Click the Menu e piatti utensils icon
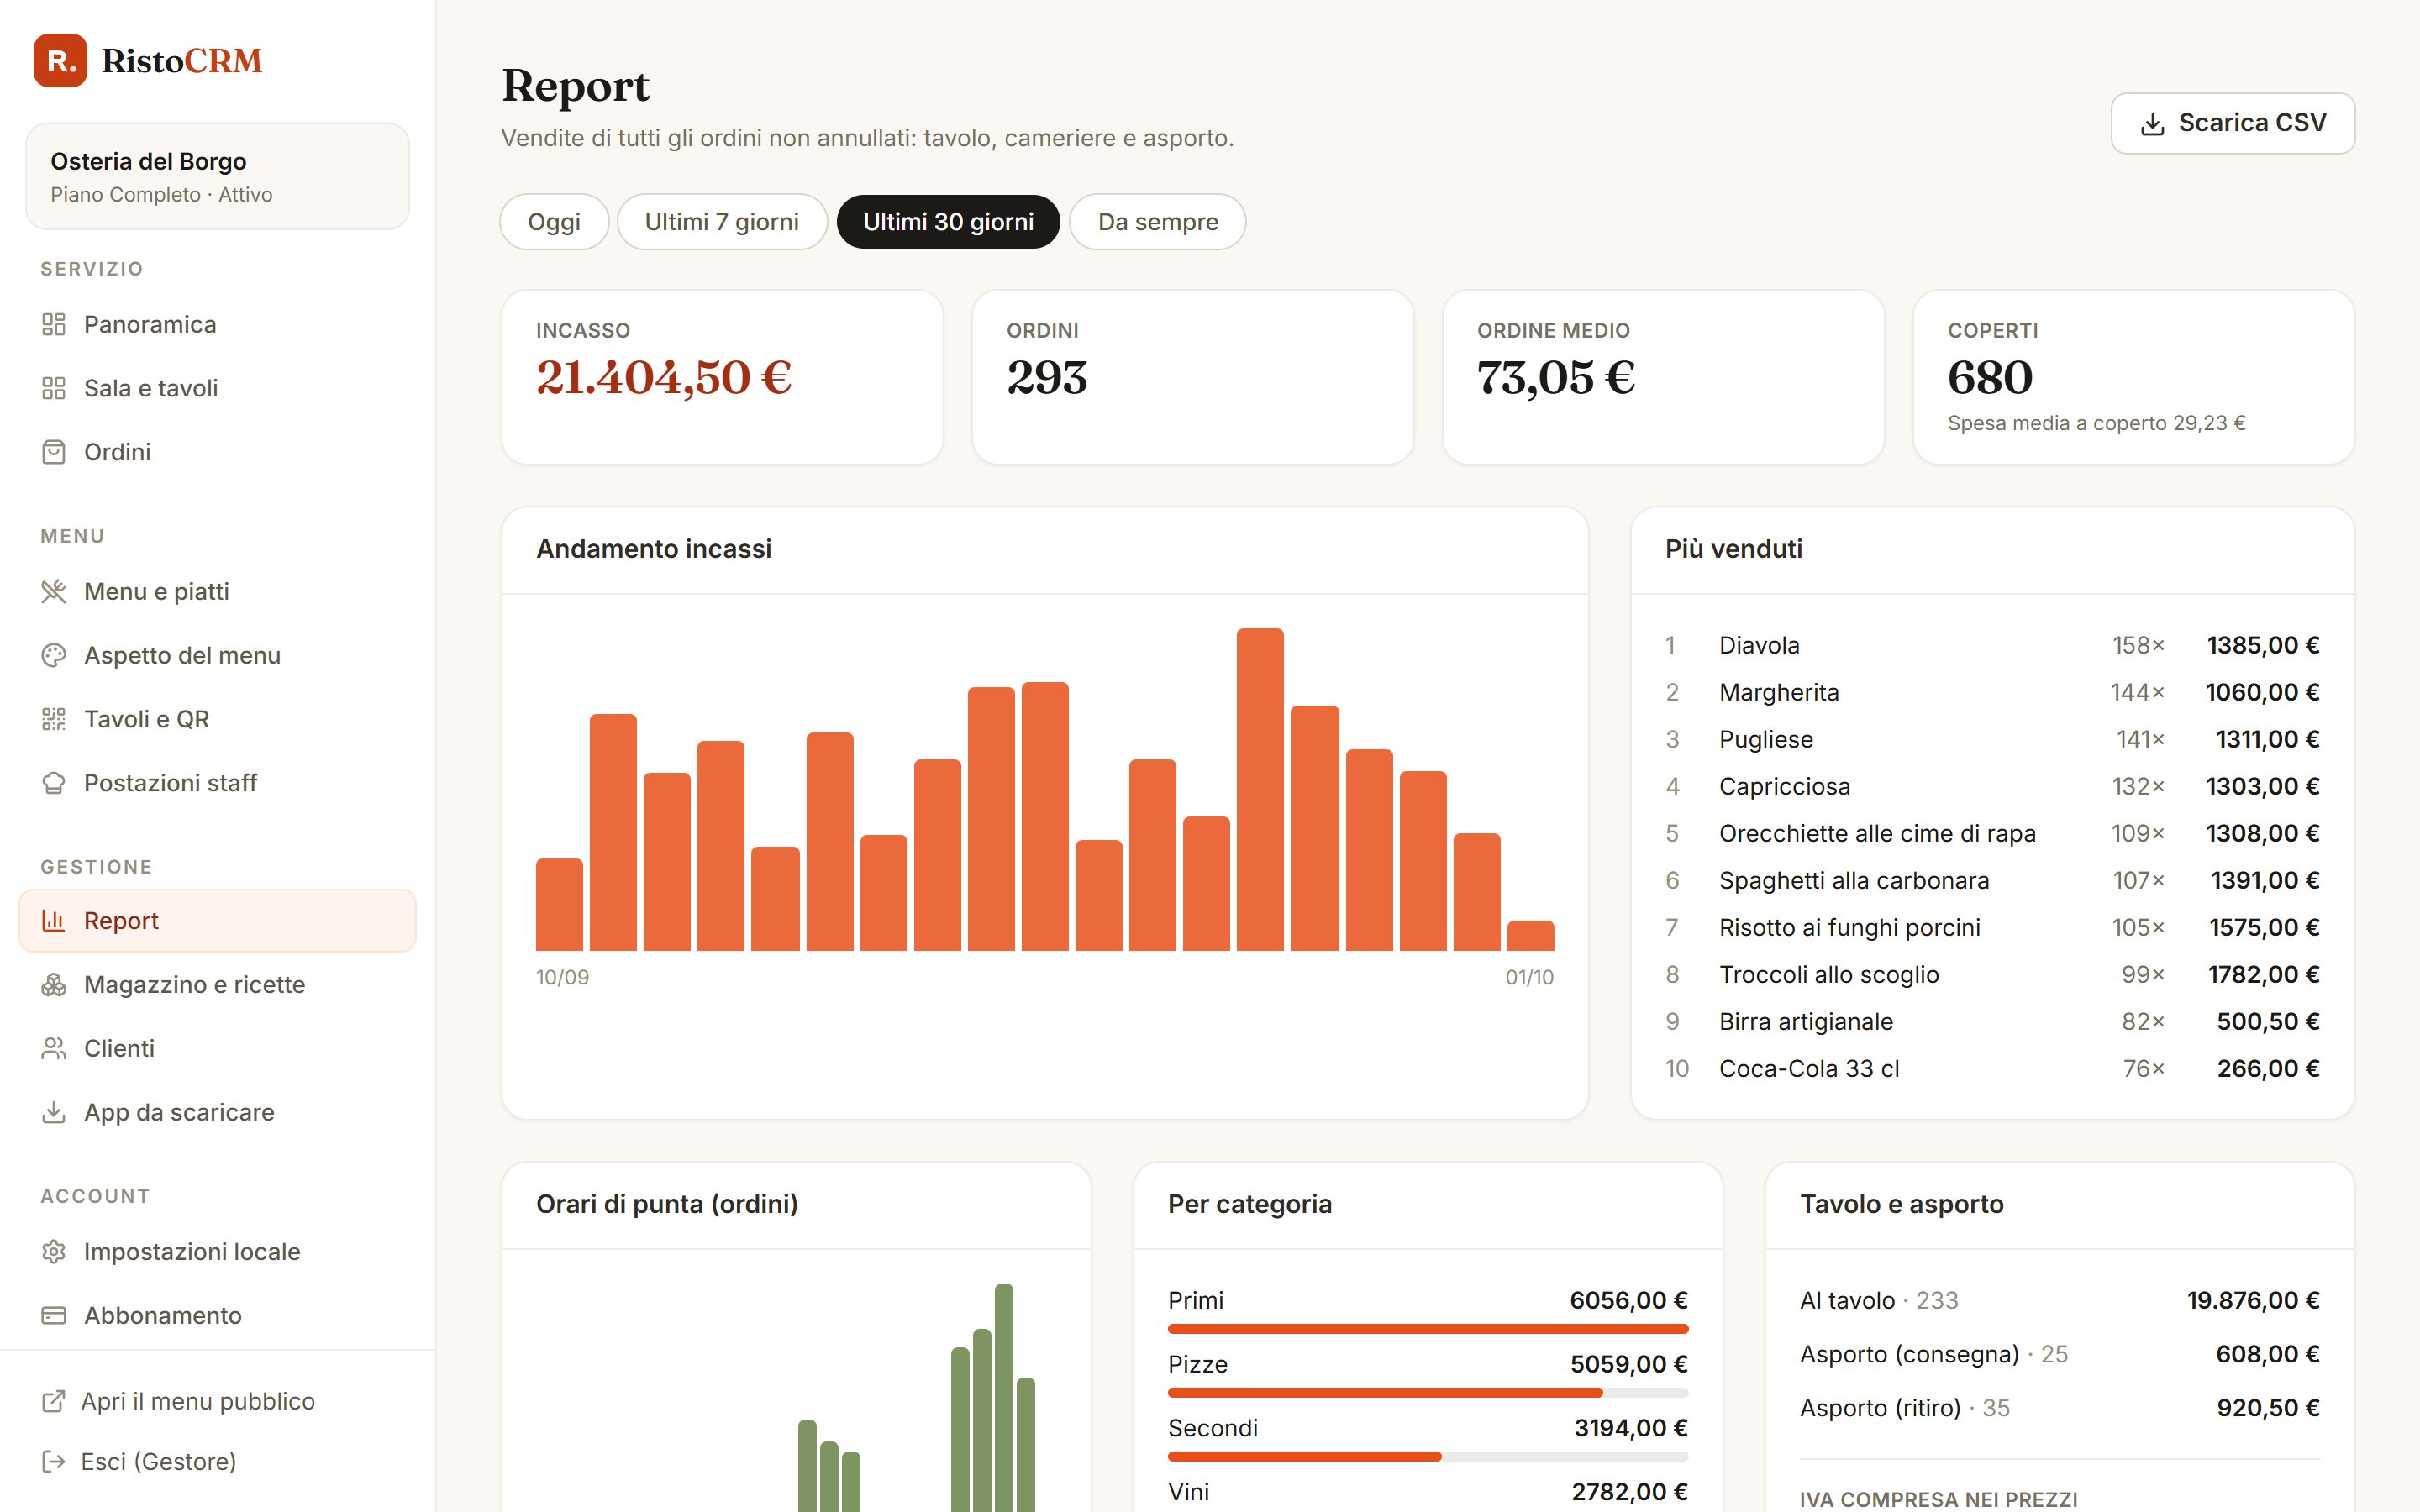Viewport: 2420px width, 1512px height. [54, 591]
